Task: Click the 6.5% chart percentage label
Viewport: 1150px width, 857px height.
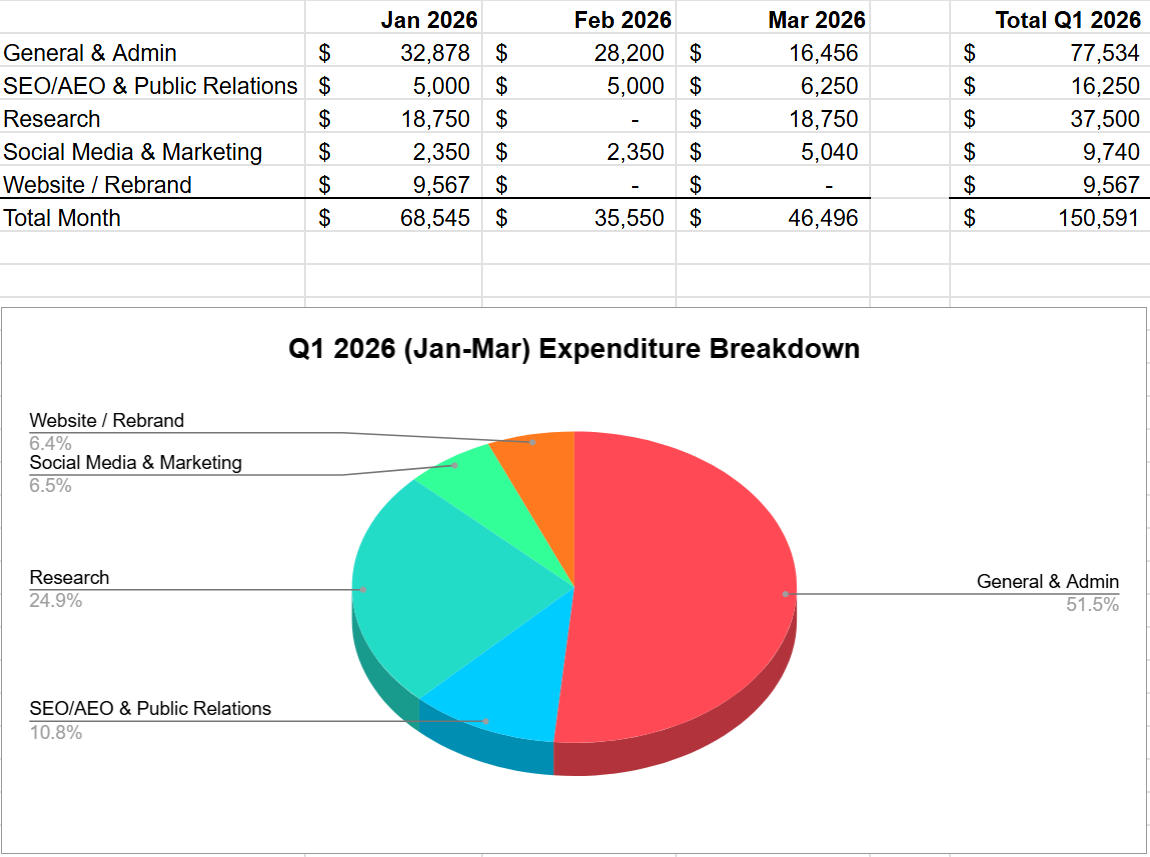Action: pos(51,485)
